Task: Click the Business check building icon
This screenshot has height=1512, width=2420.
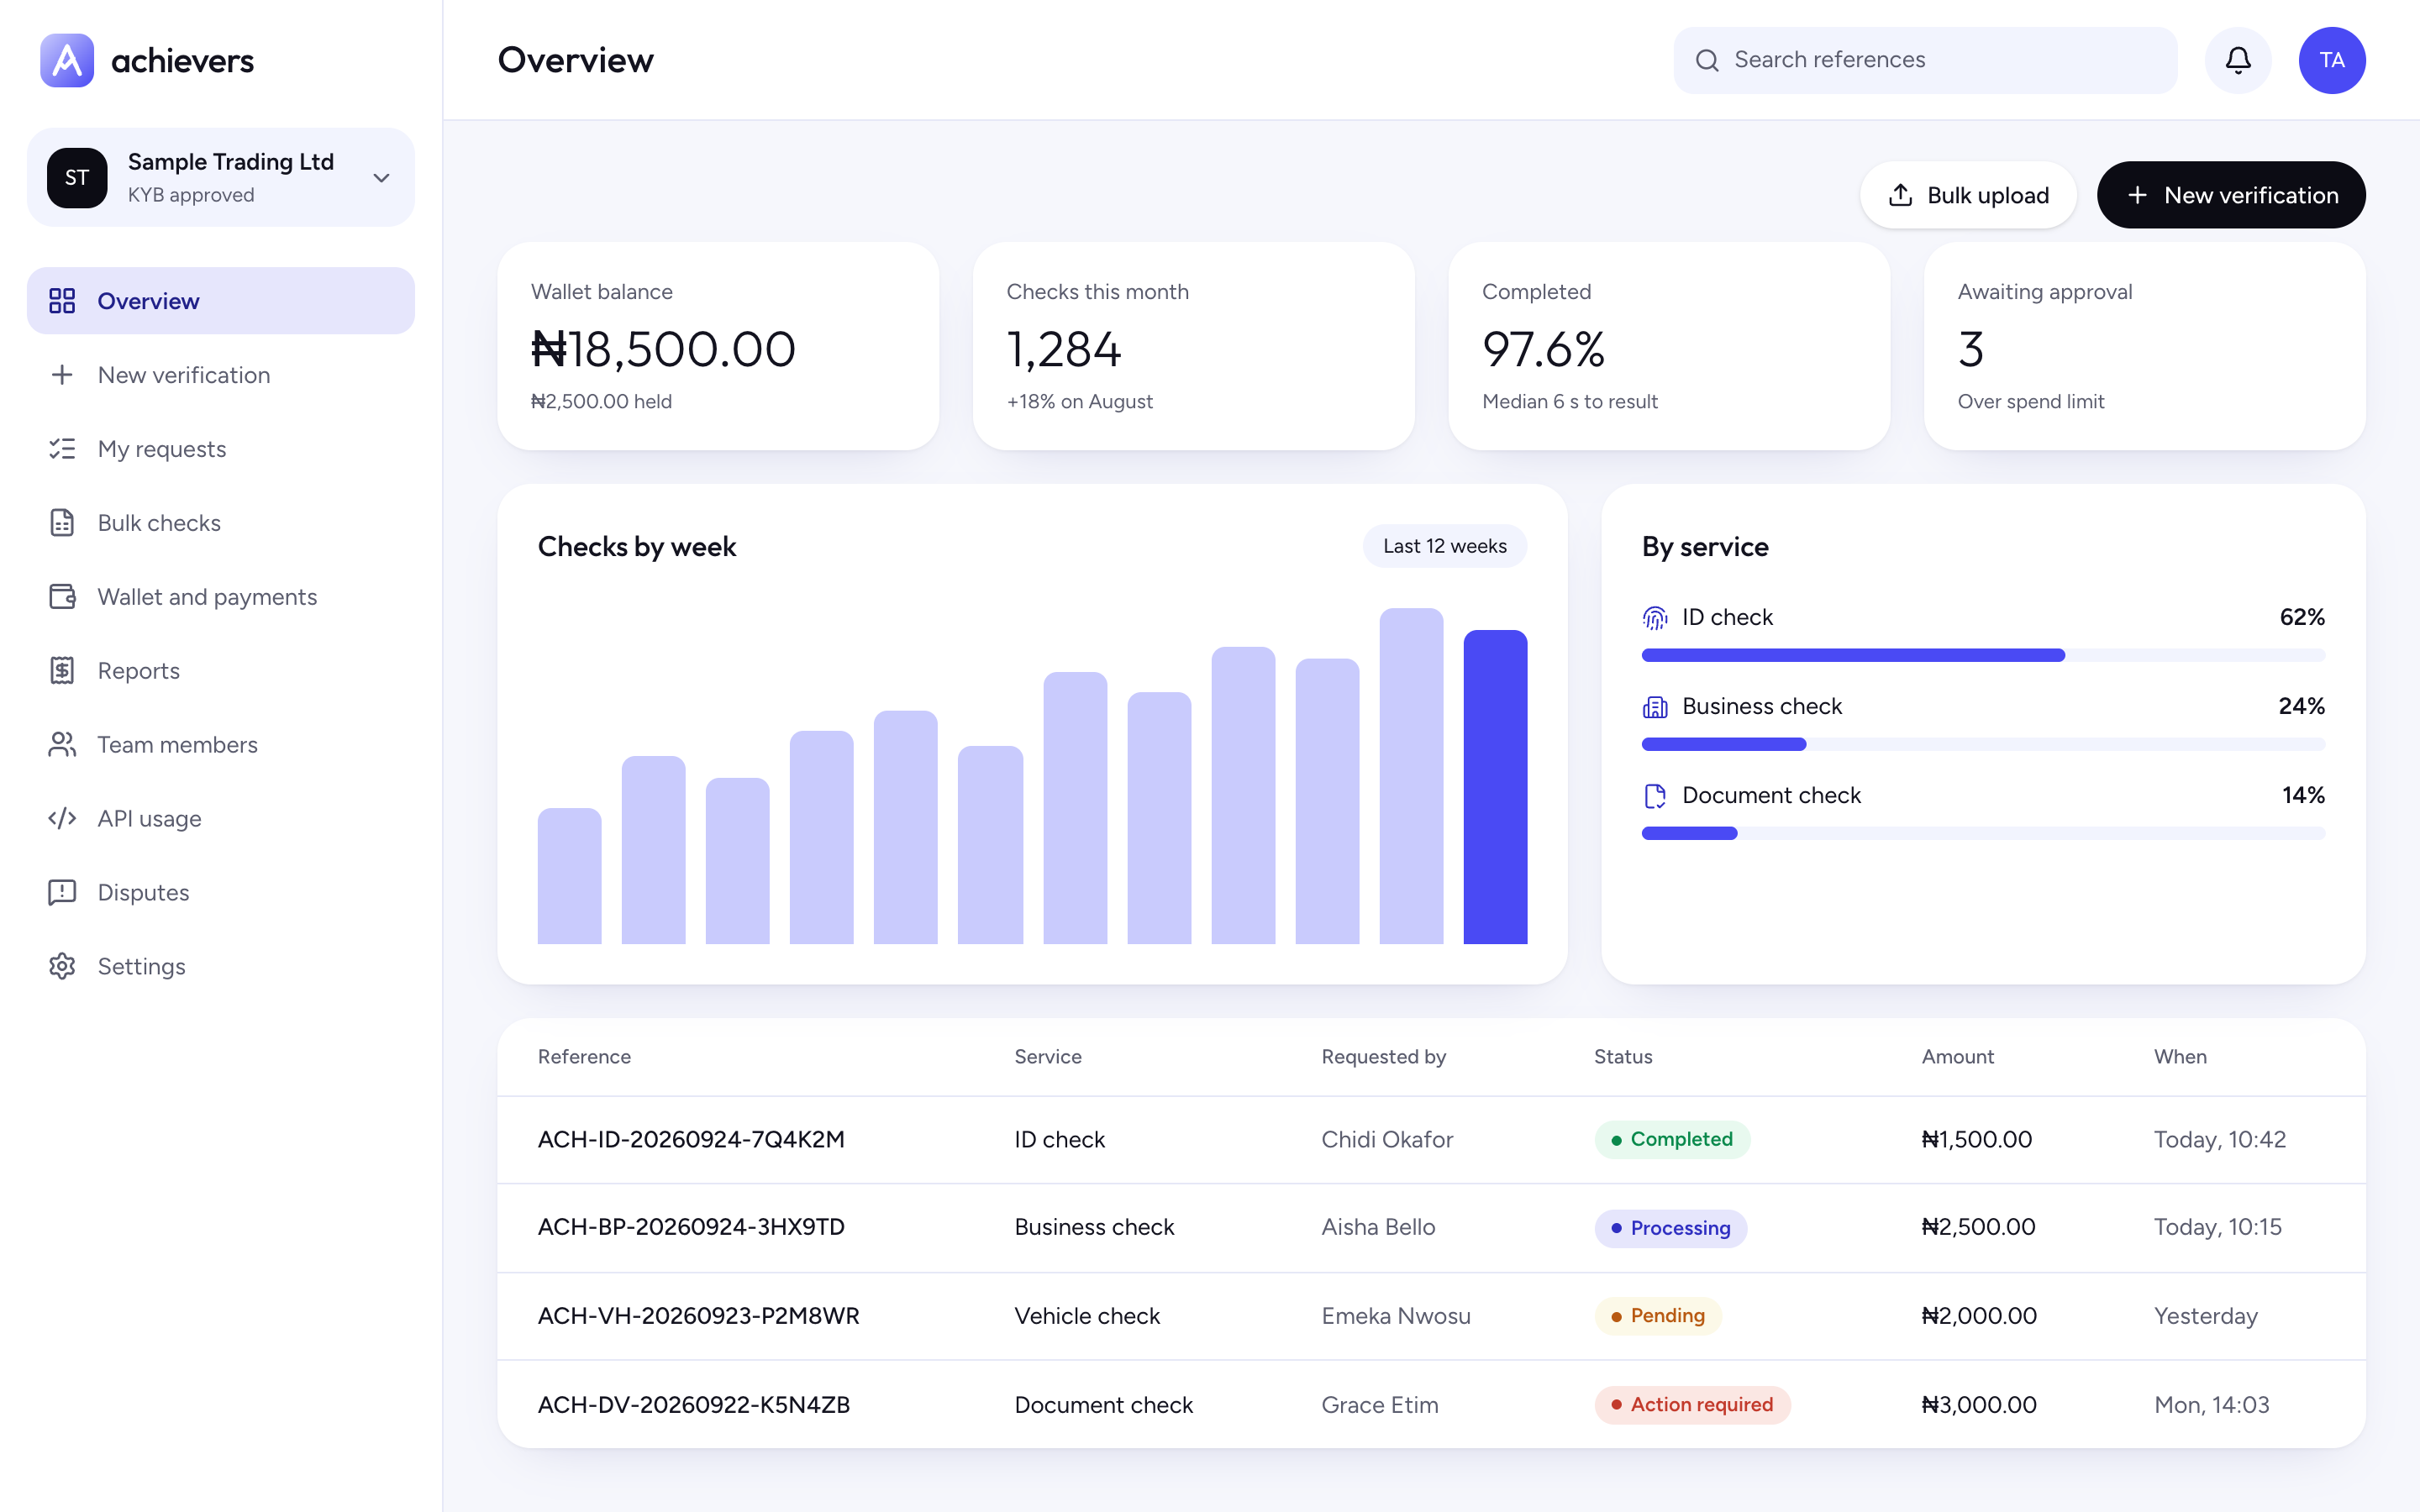Action: click(x=1655, y=707)
